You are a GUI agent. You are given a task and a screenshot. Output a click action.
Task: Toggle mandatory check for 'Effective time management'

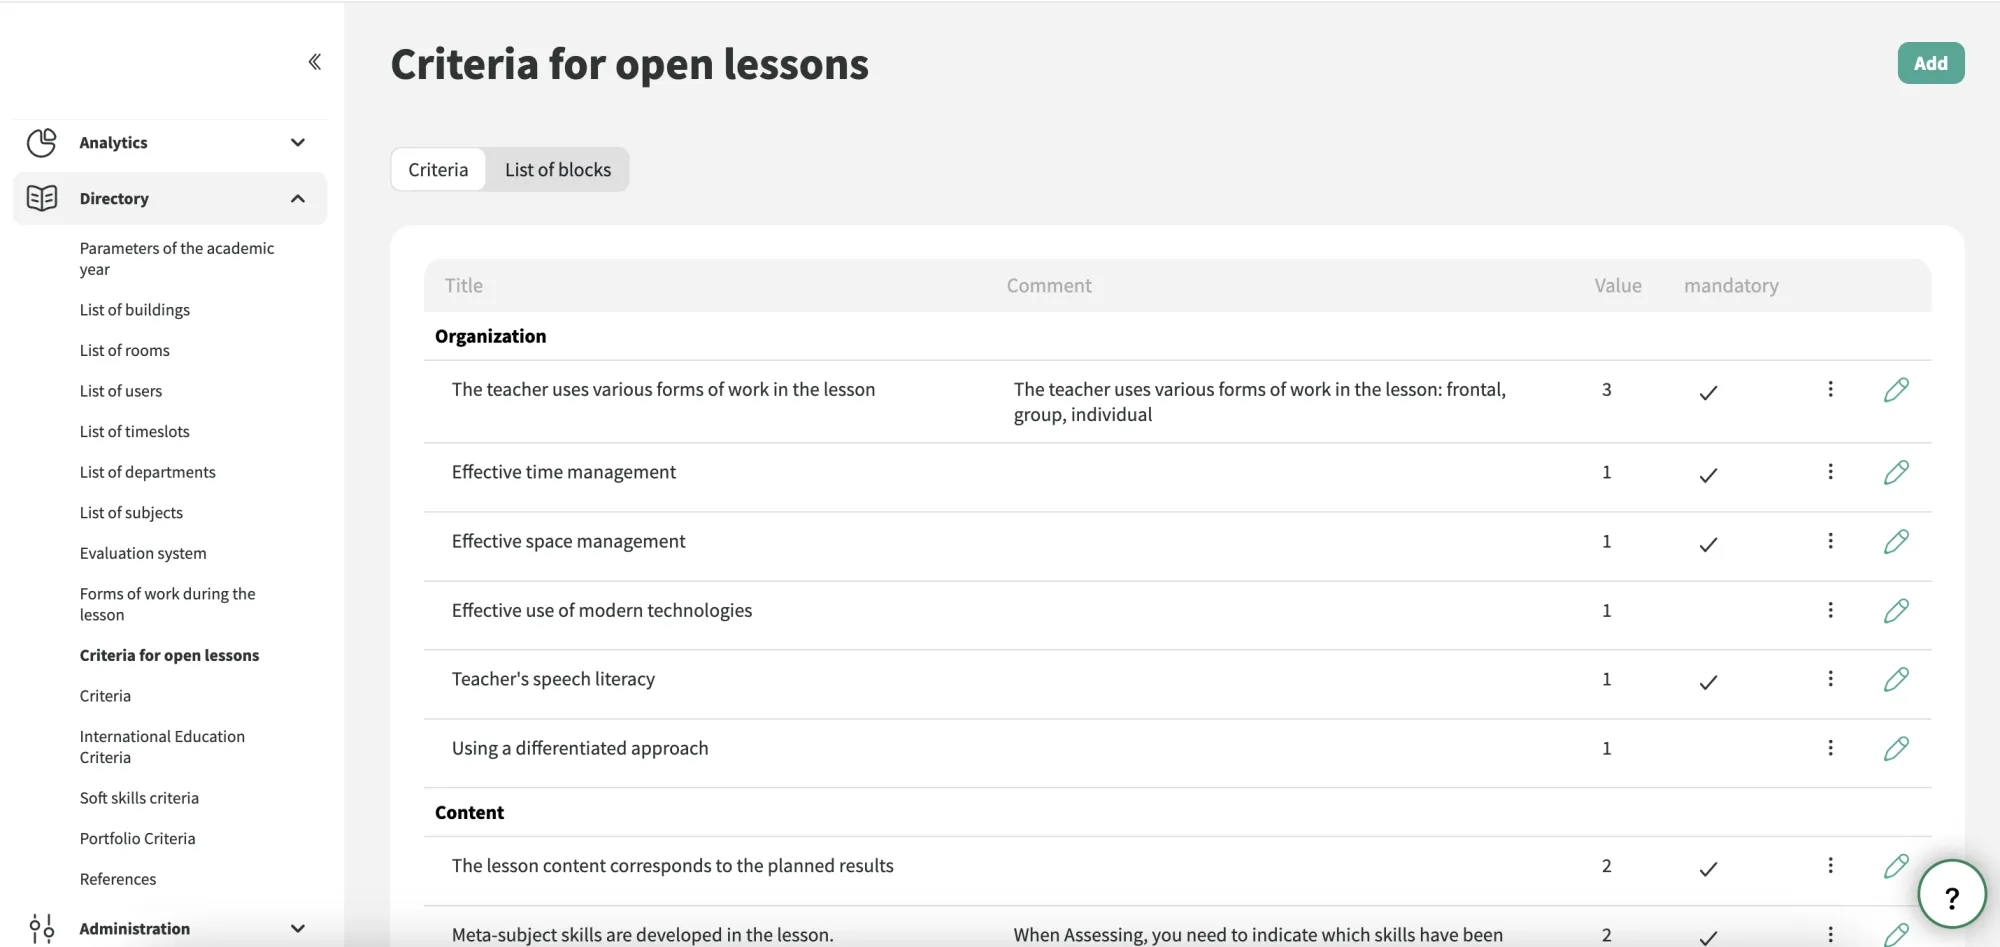[x=1708, y=475]
